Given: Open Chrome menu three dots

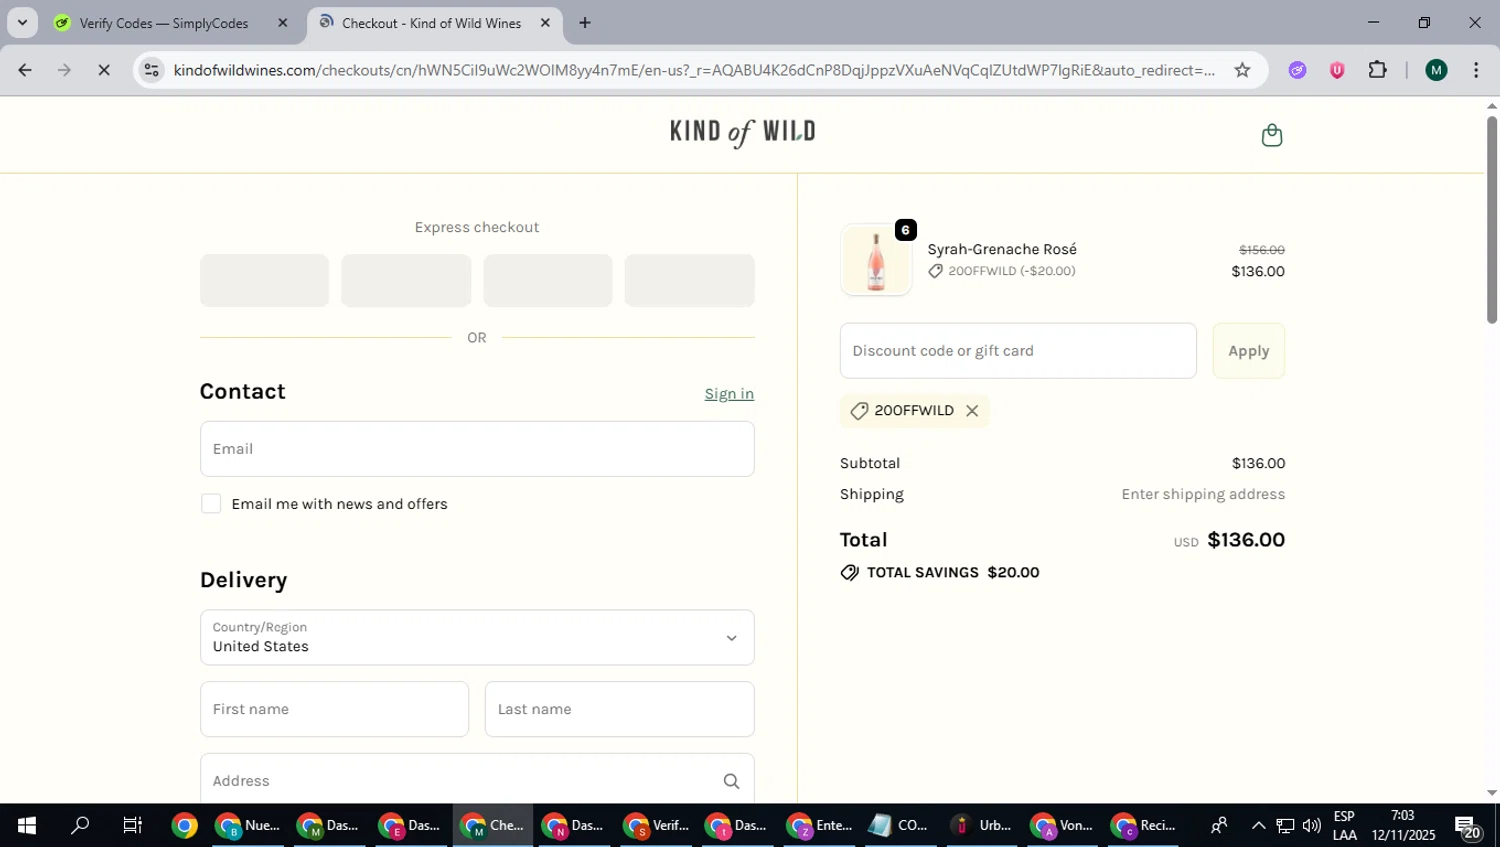Looking at the screenshot, I should pyautogui.click(x=1476, y=70).
